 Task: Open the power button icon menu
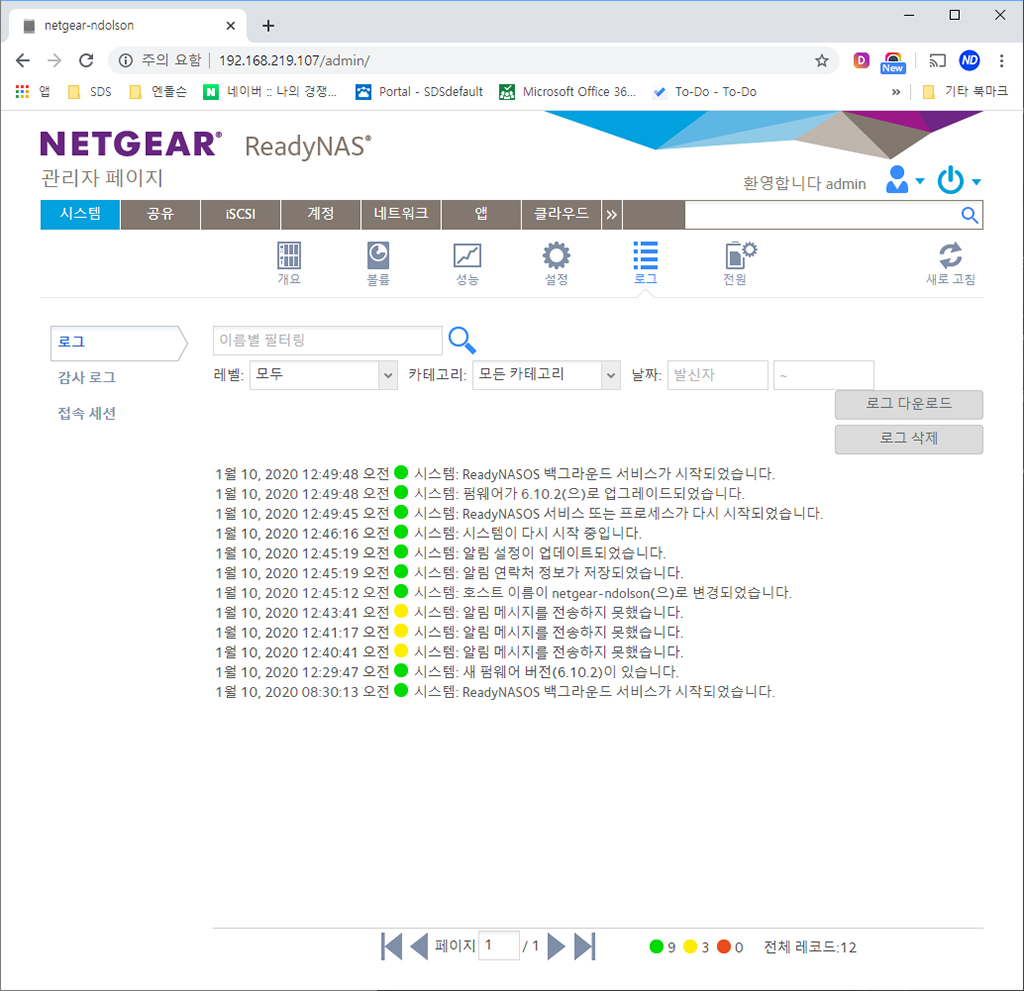(x=950, y=180)
